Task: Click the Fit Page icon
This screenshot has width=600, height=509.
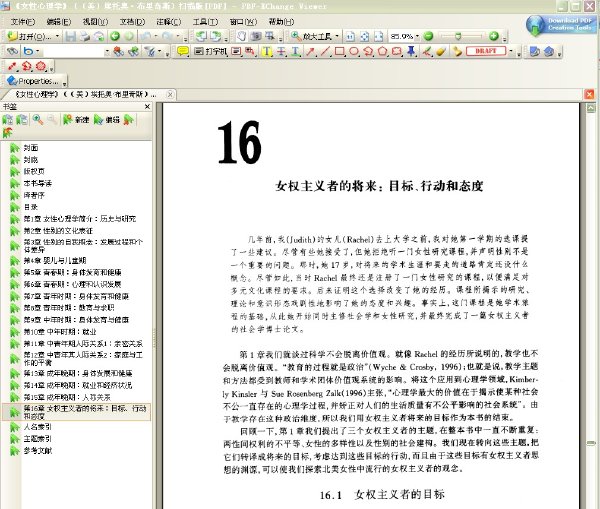Action: pyautogui.click(x=365, y=36)
